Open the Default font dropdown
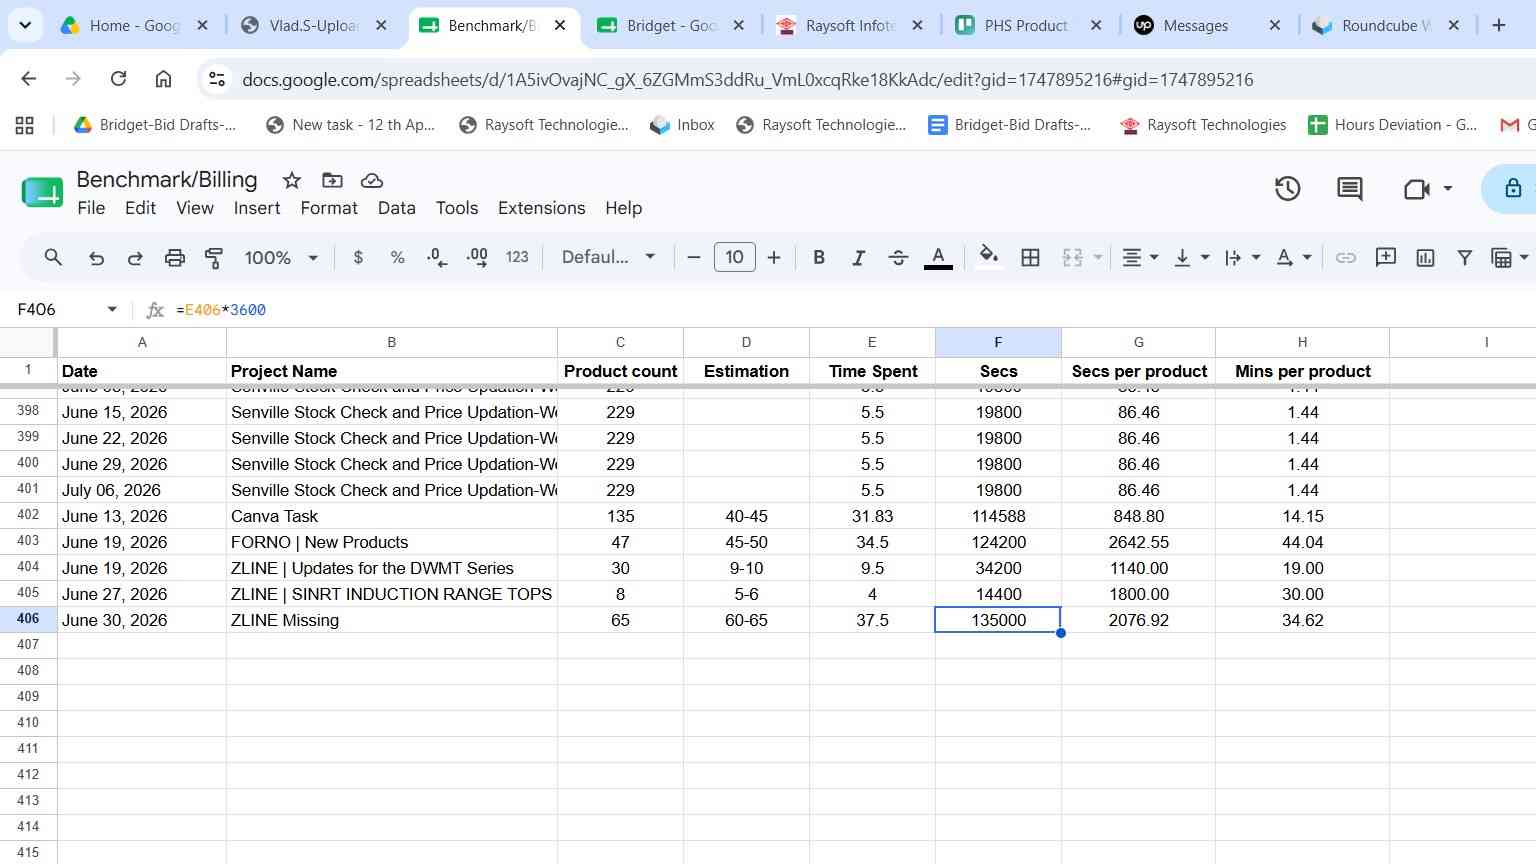1536x864 pixels. point(608,257)
